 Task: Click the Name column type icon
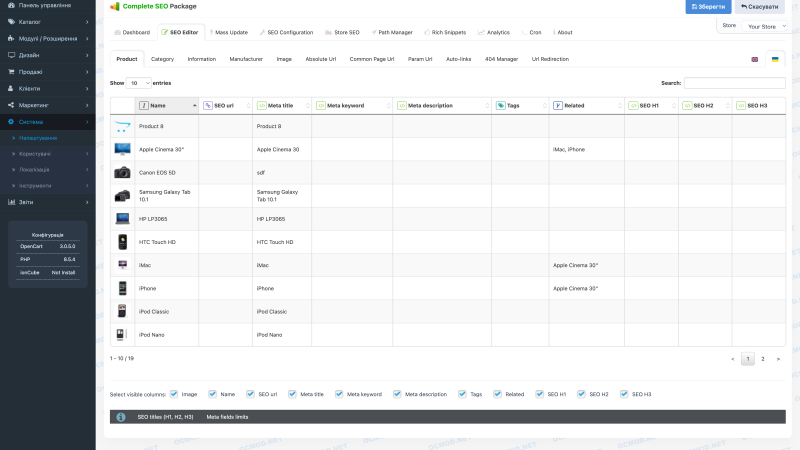[x=144, y=106]
